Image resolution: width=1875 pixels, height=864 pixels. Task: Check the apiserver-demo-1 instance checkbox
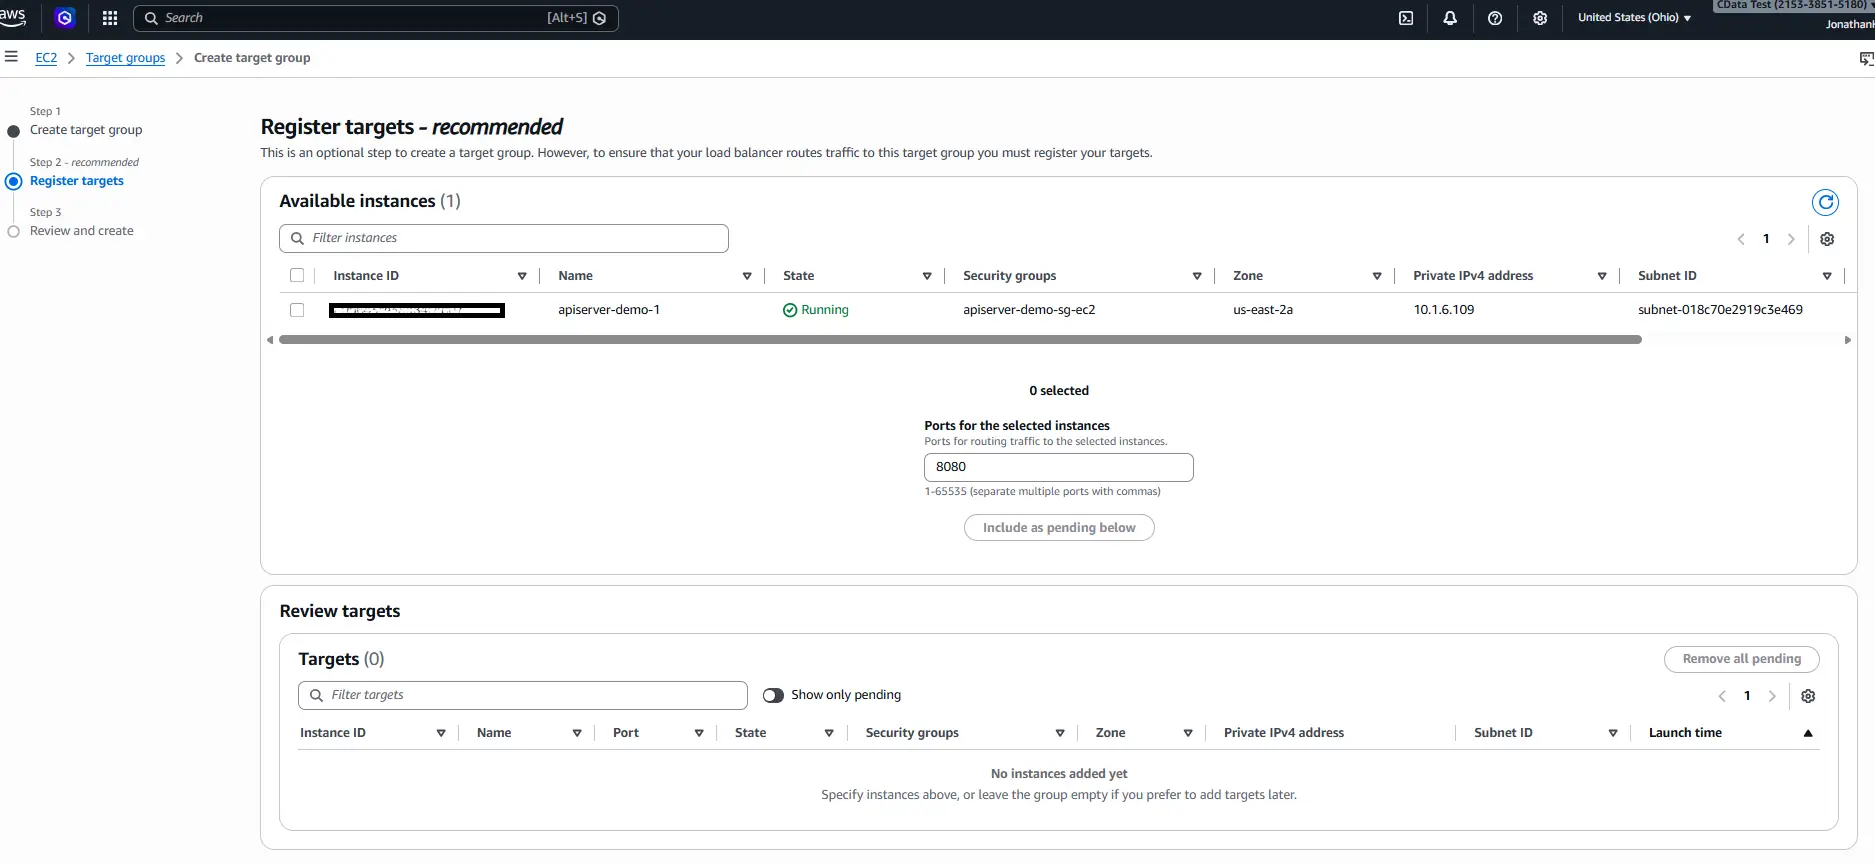pos(297,310)
